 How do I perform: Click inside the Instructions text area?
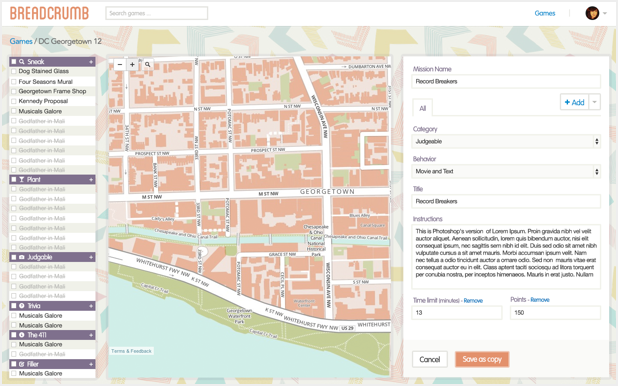click(x=506, y=257)
